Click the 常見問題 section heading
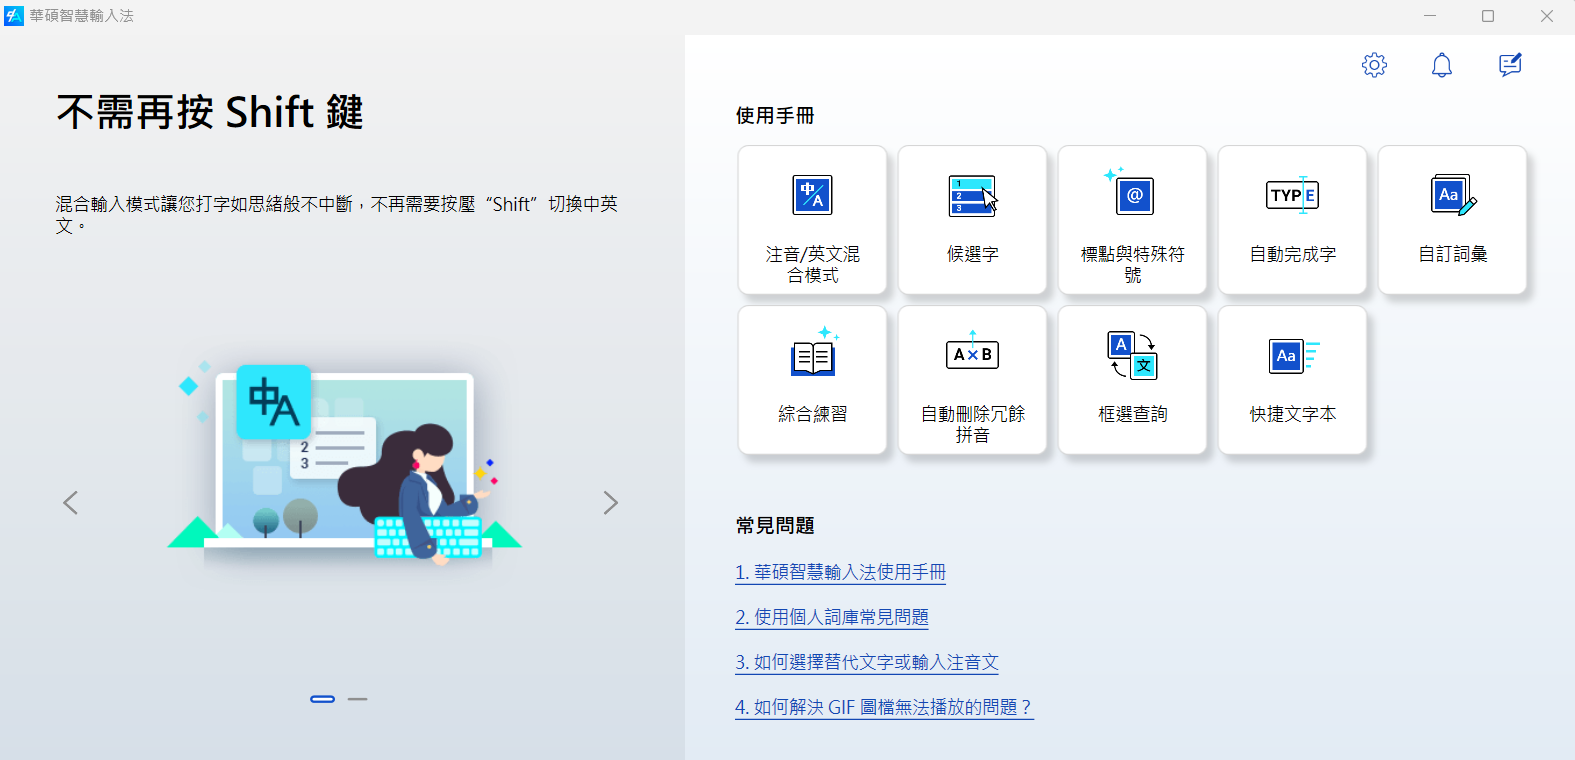This screenshot has width=1575, height=760. [775, 526]
